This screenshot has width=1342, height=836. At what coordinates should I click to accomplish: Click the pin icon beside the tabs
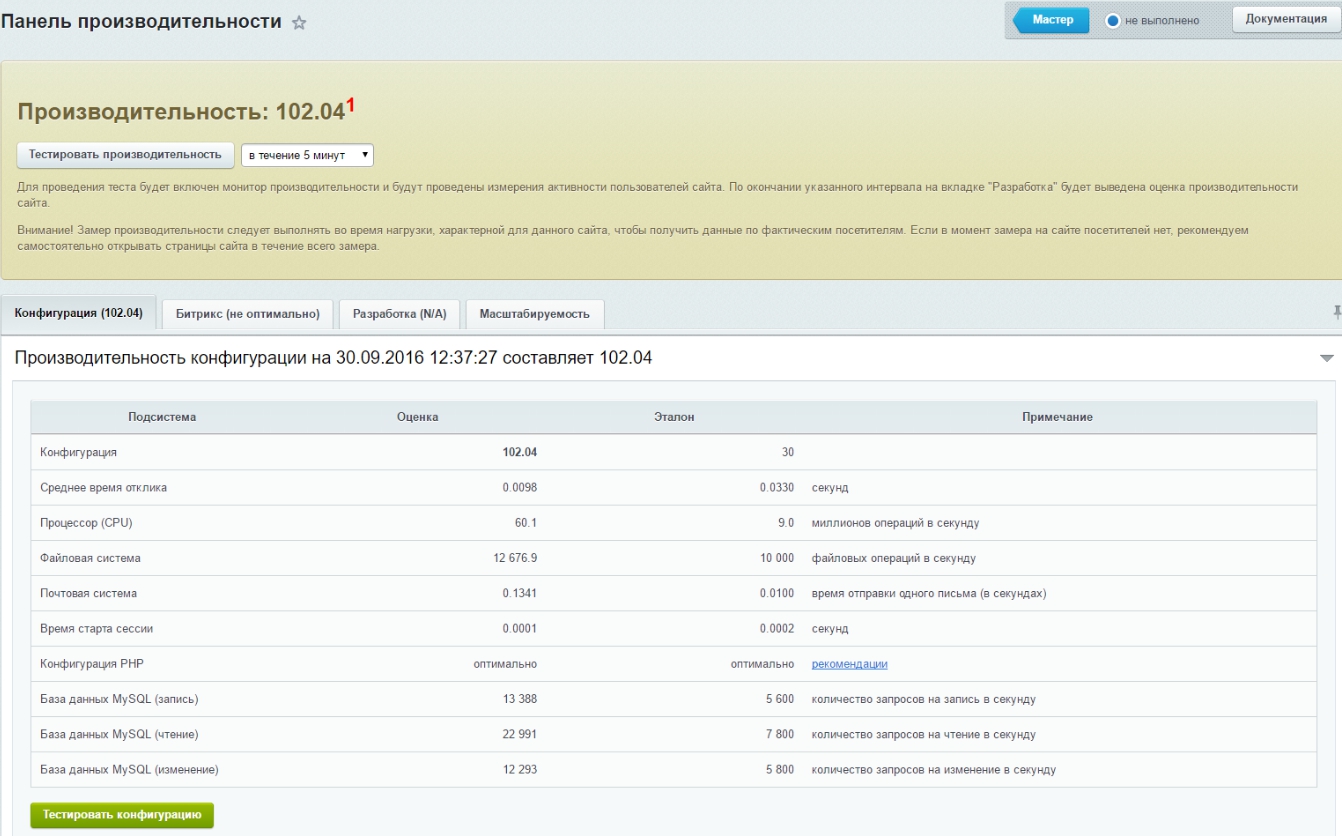(x=1336, y=313)
